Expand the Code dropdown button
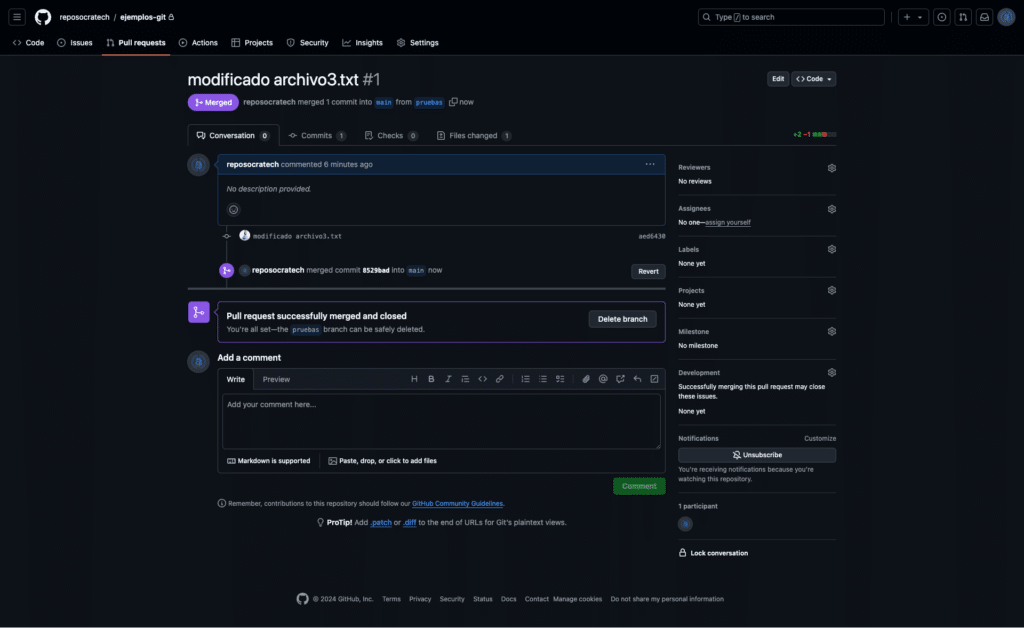The image size is (1024, 628). [x=814, y=79]
